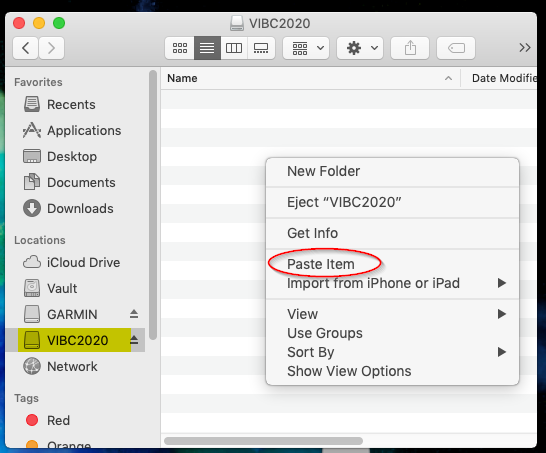Go forward with the right chevron button
This screenshot has height=453, width=546.
(x=52, y=48)
